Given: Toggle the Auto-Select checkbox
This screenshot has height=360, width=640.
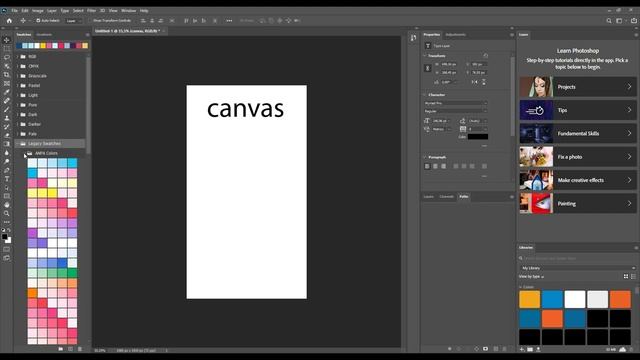Looking at the screenshot, I should pyautogui.click(x=38, y=20).
